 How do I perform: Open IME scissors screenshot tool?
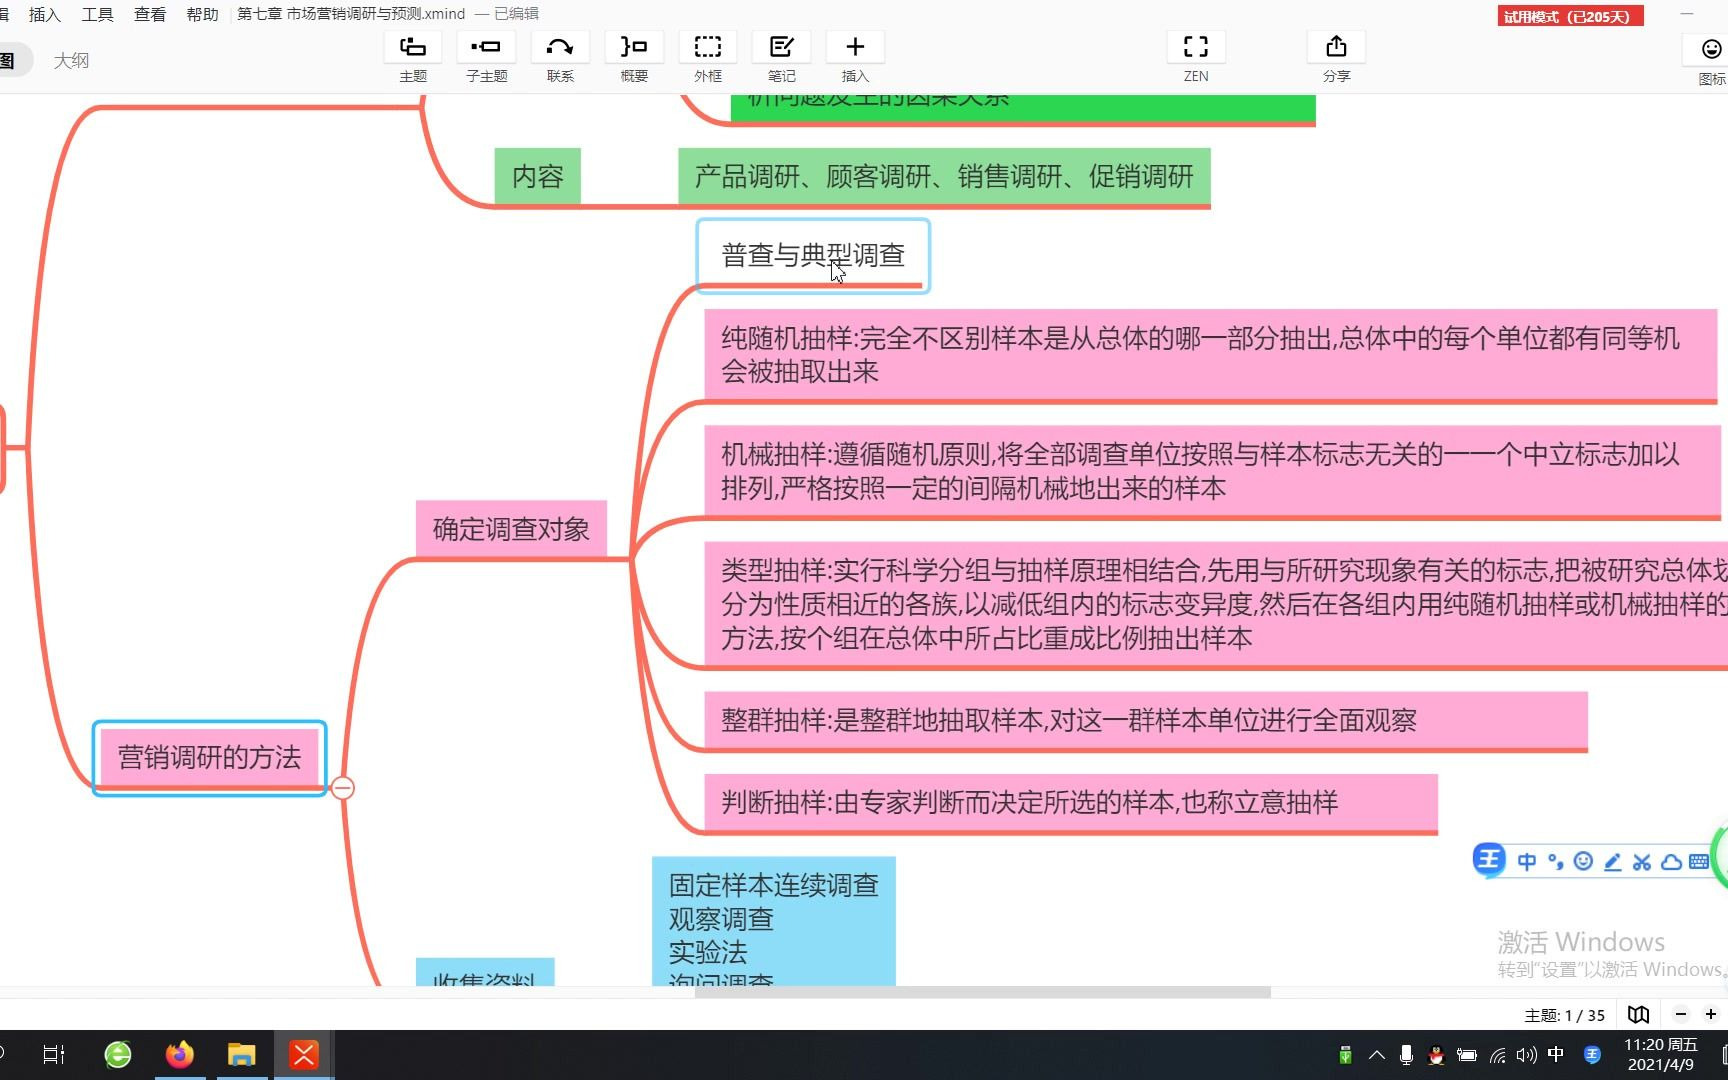(x=1641, y=862)
